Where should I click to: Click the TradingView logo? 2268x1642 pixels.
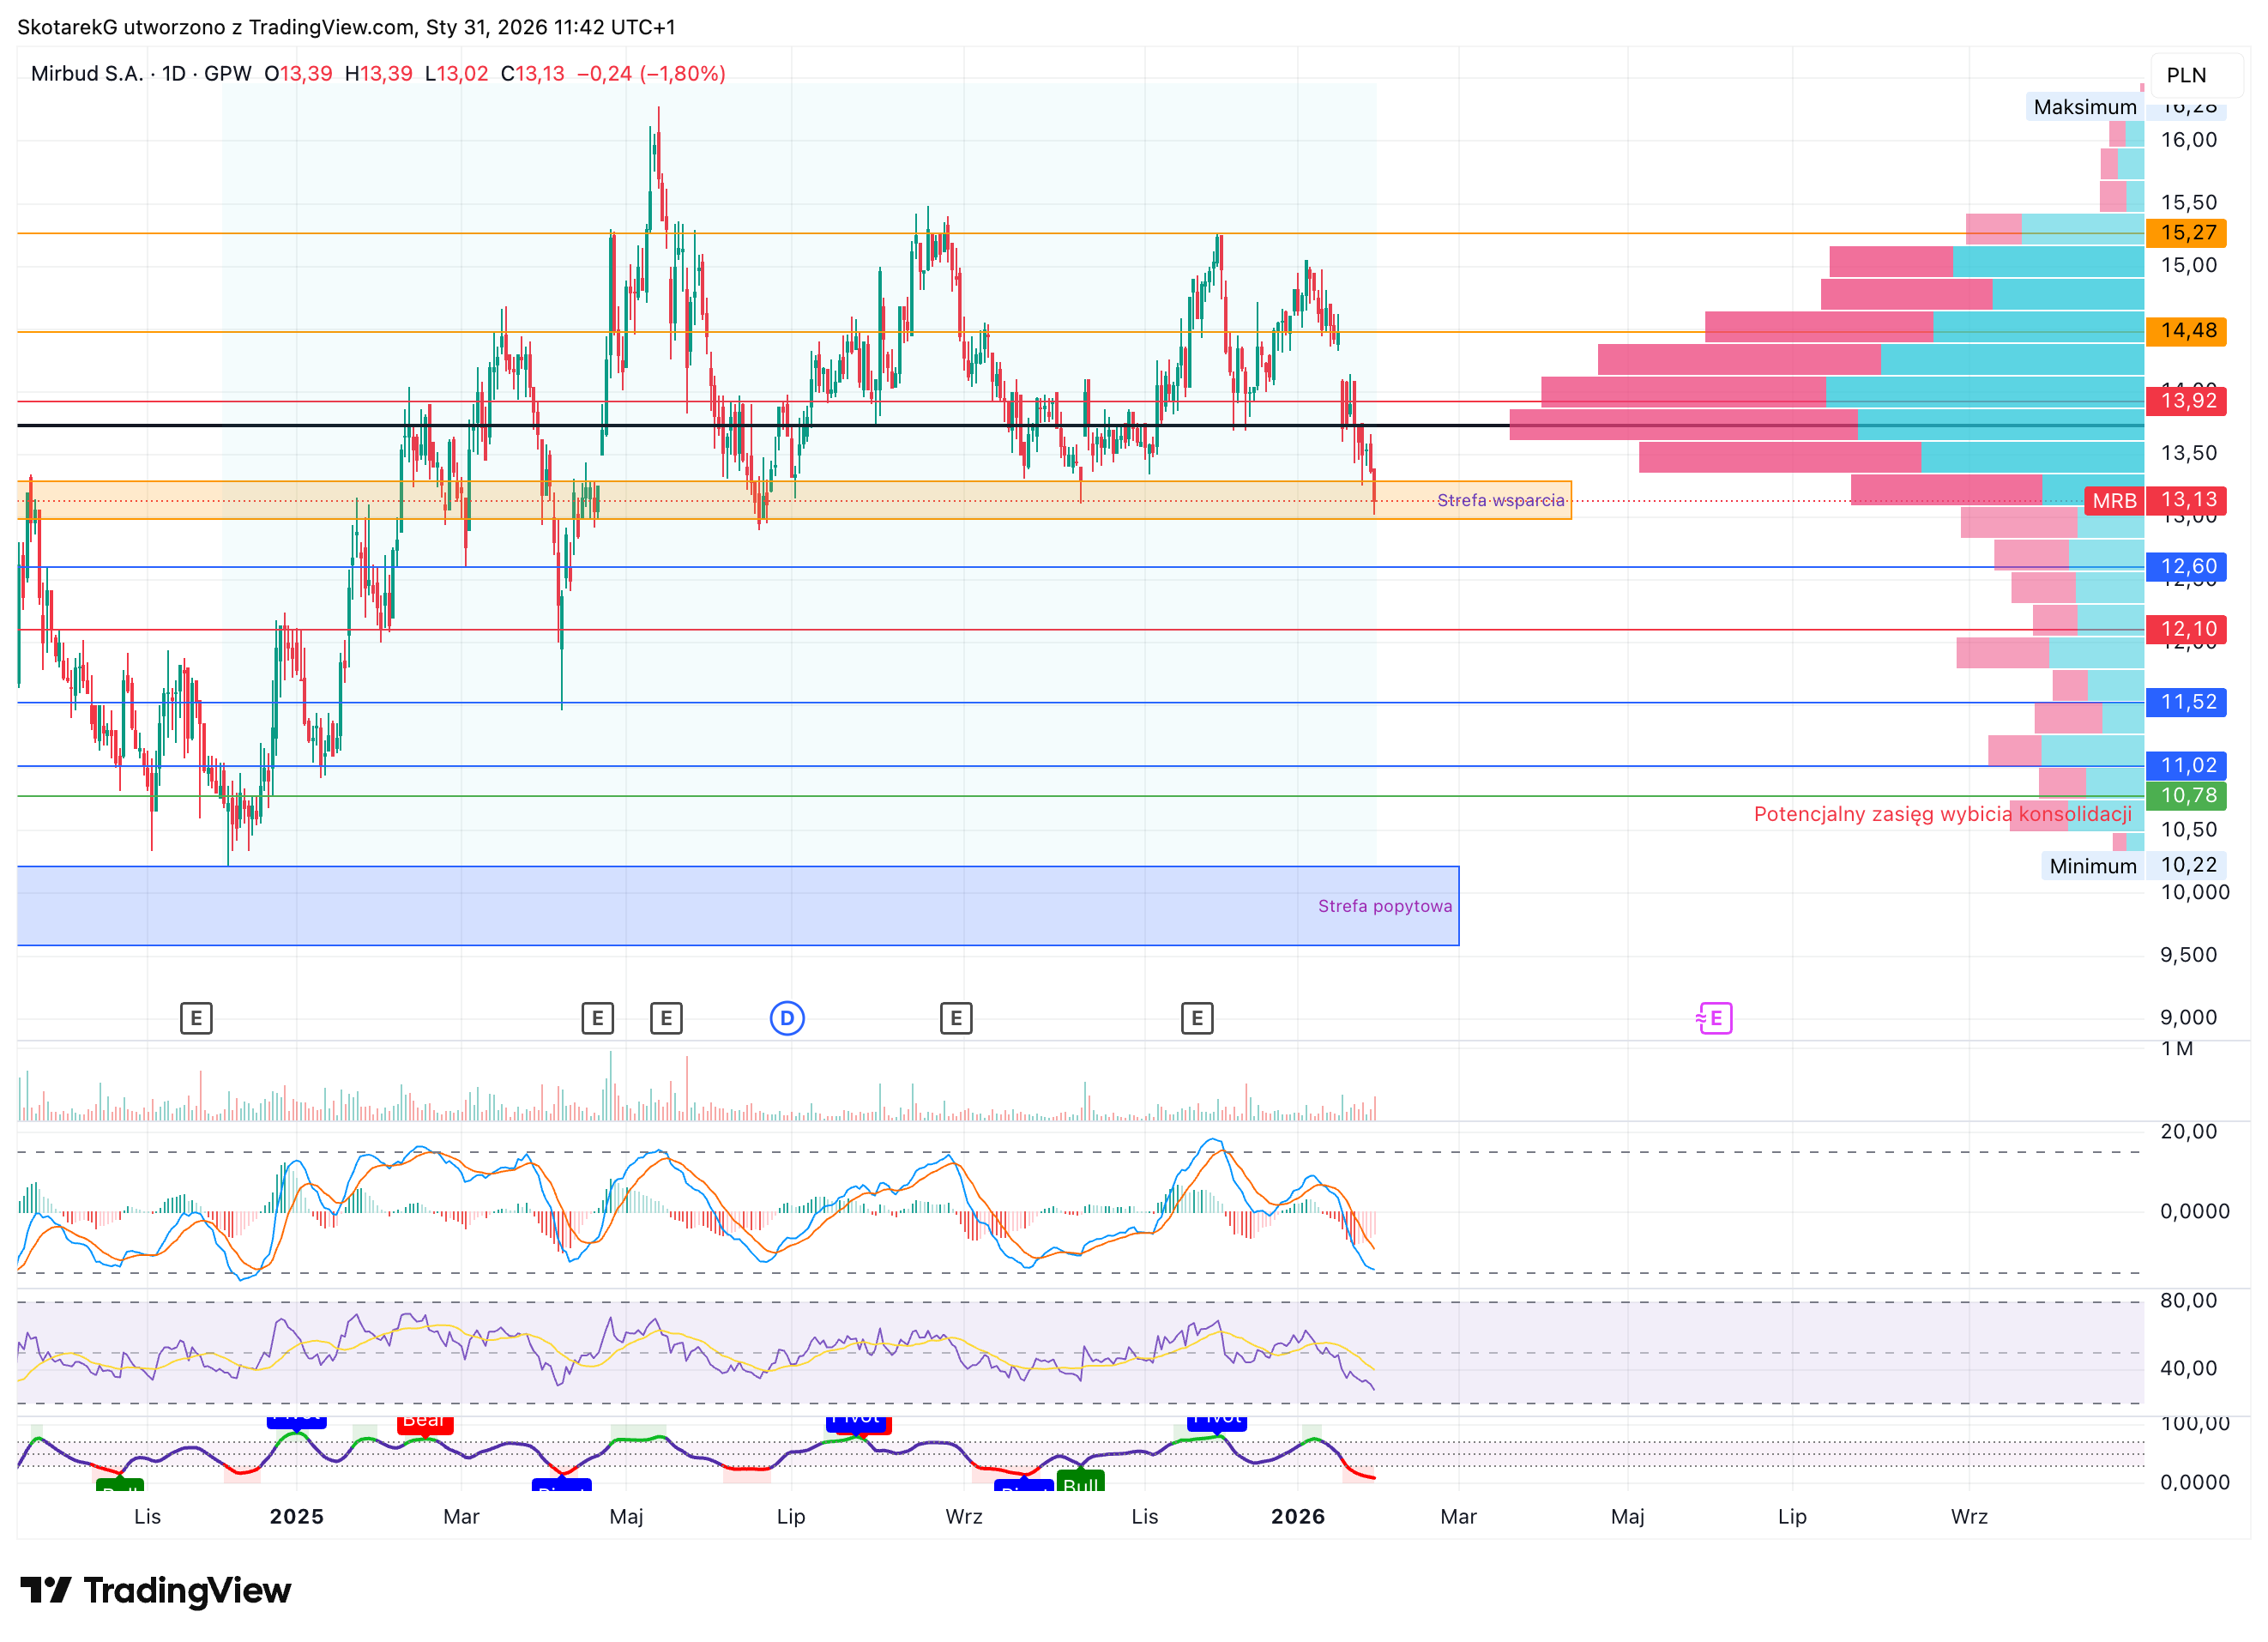[156, 1590]
